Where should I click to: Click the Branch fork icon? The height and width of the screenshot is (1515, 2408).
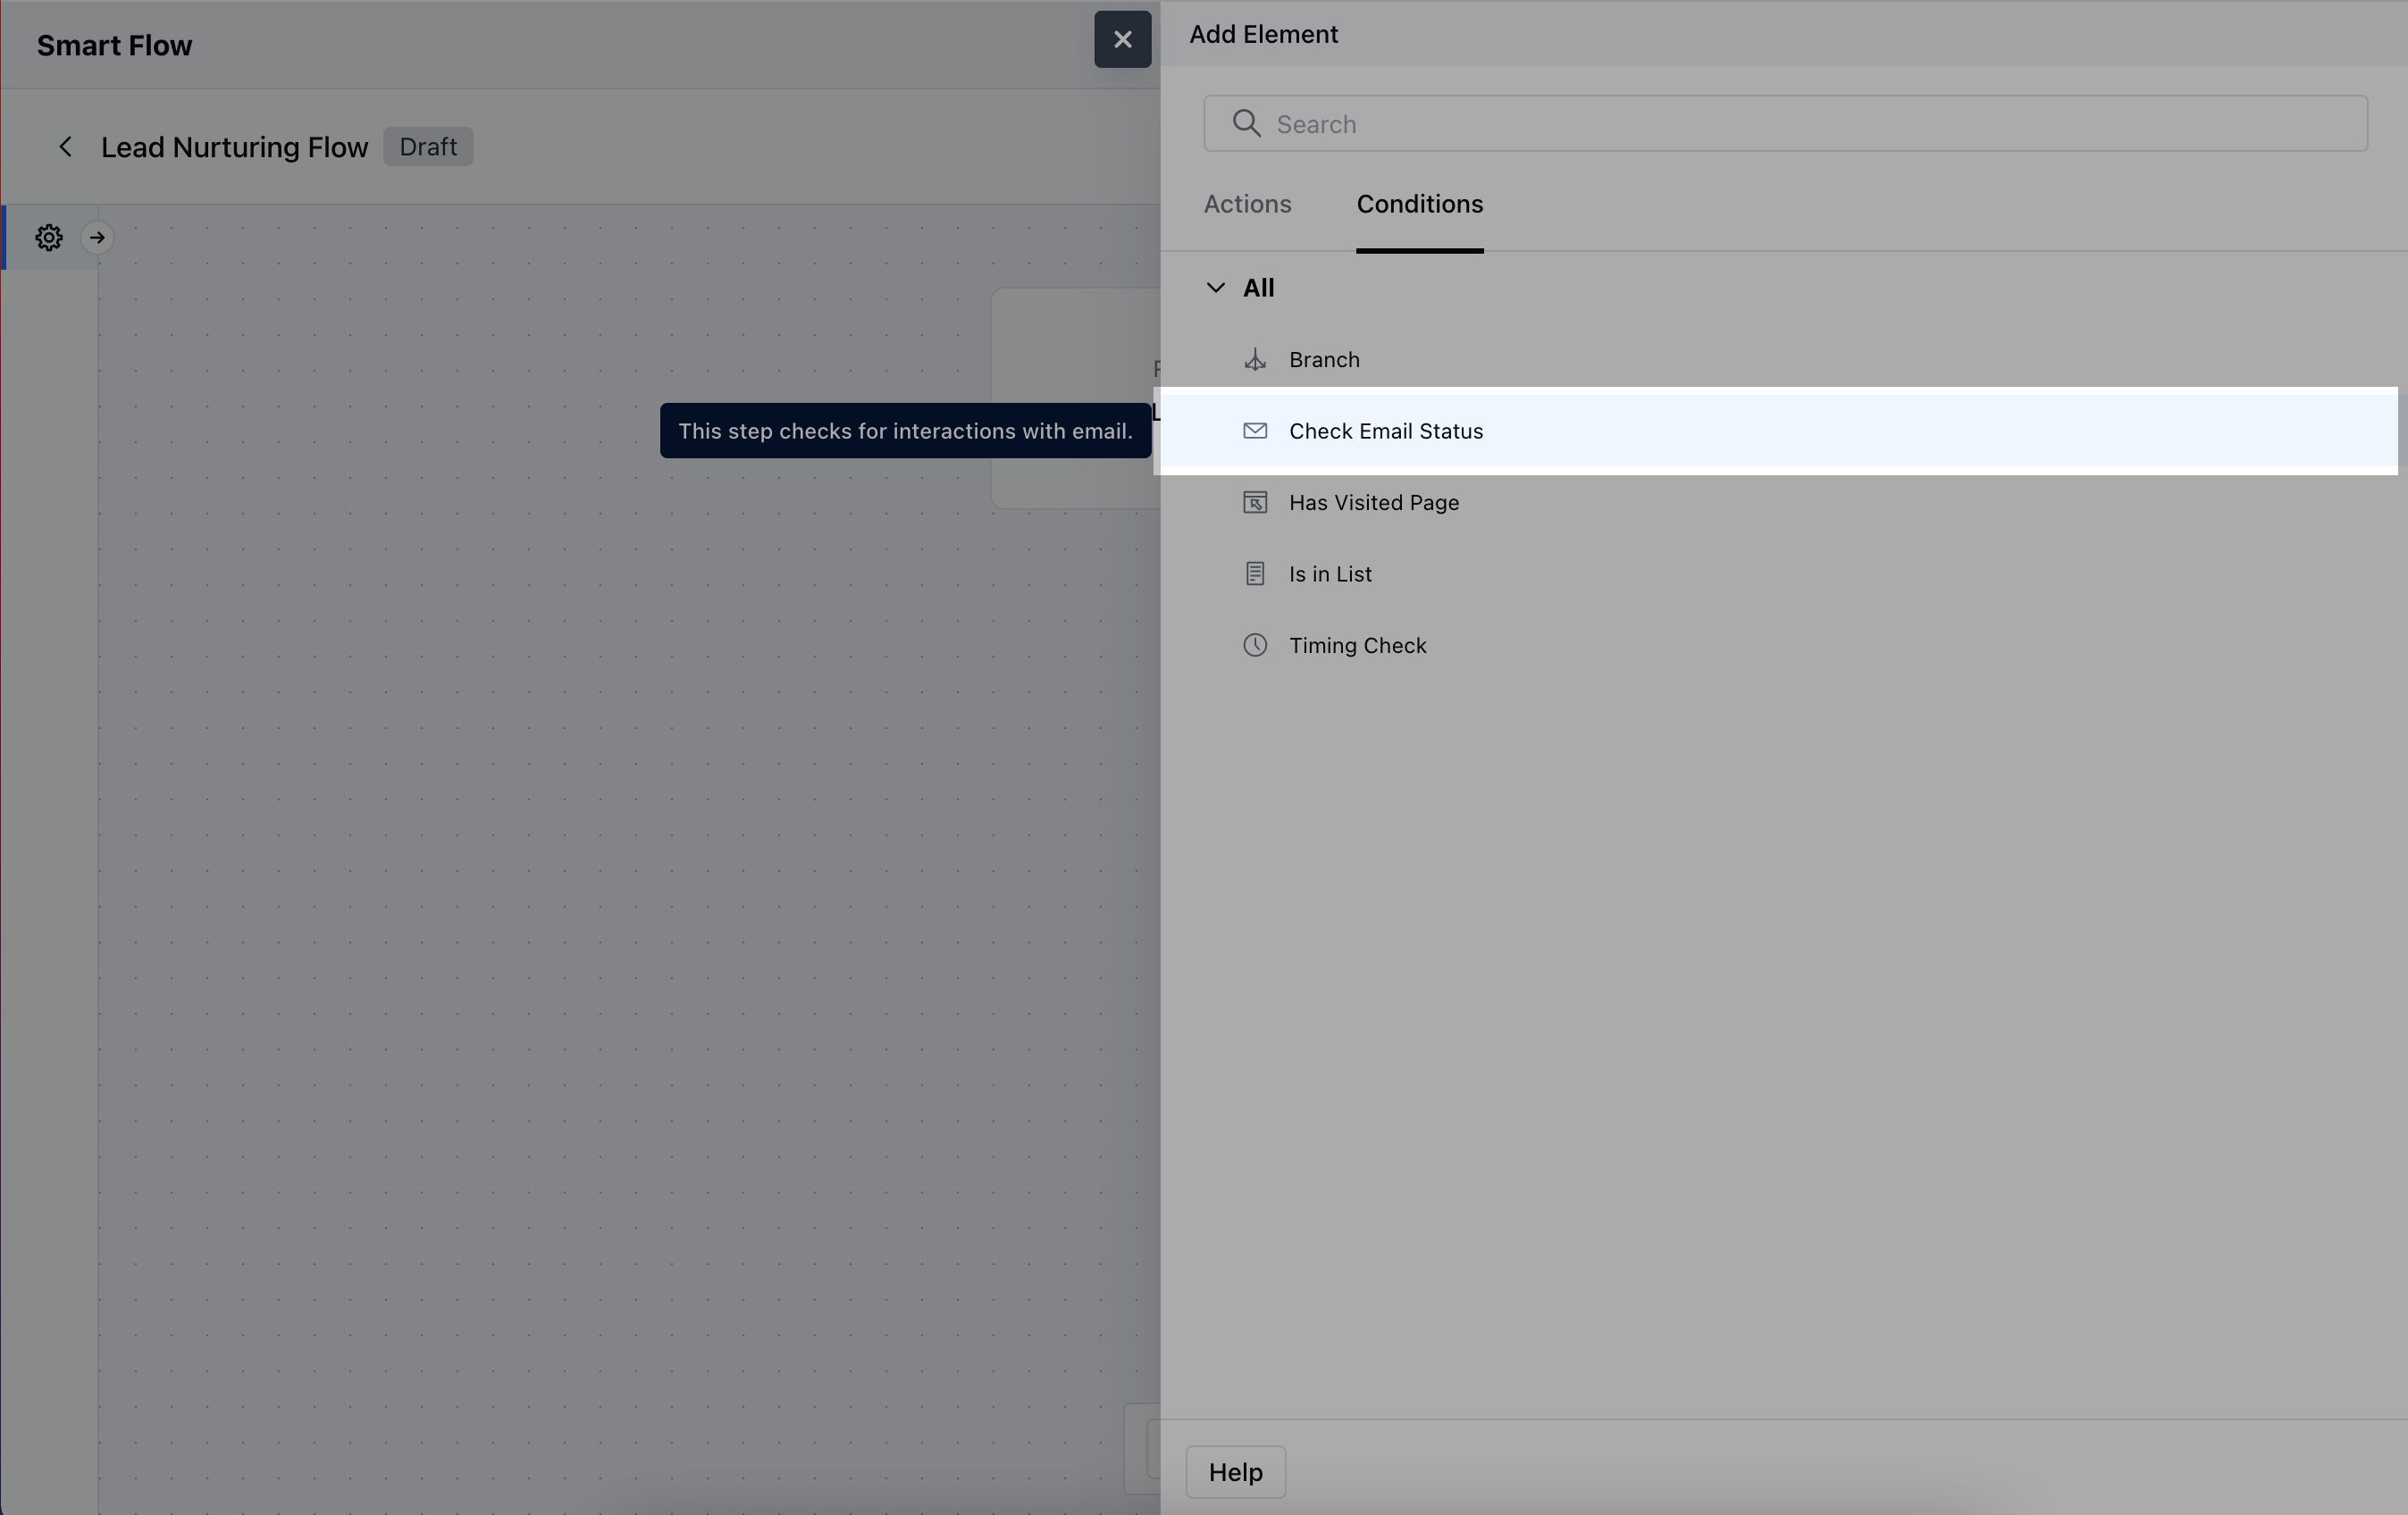(x=1255, y=360)
